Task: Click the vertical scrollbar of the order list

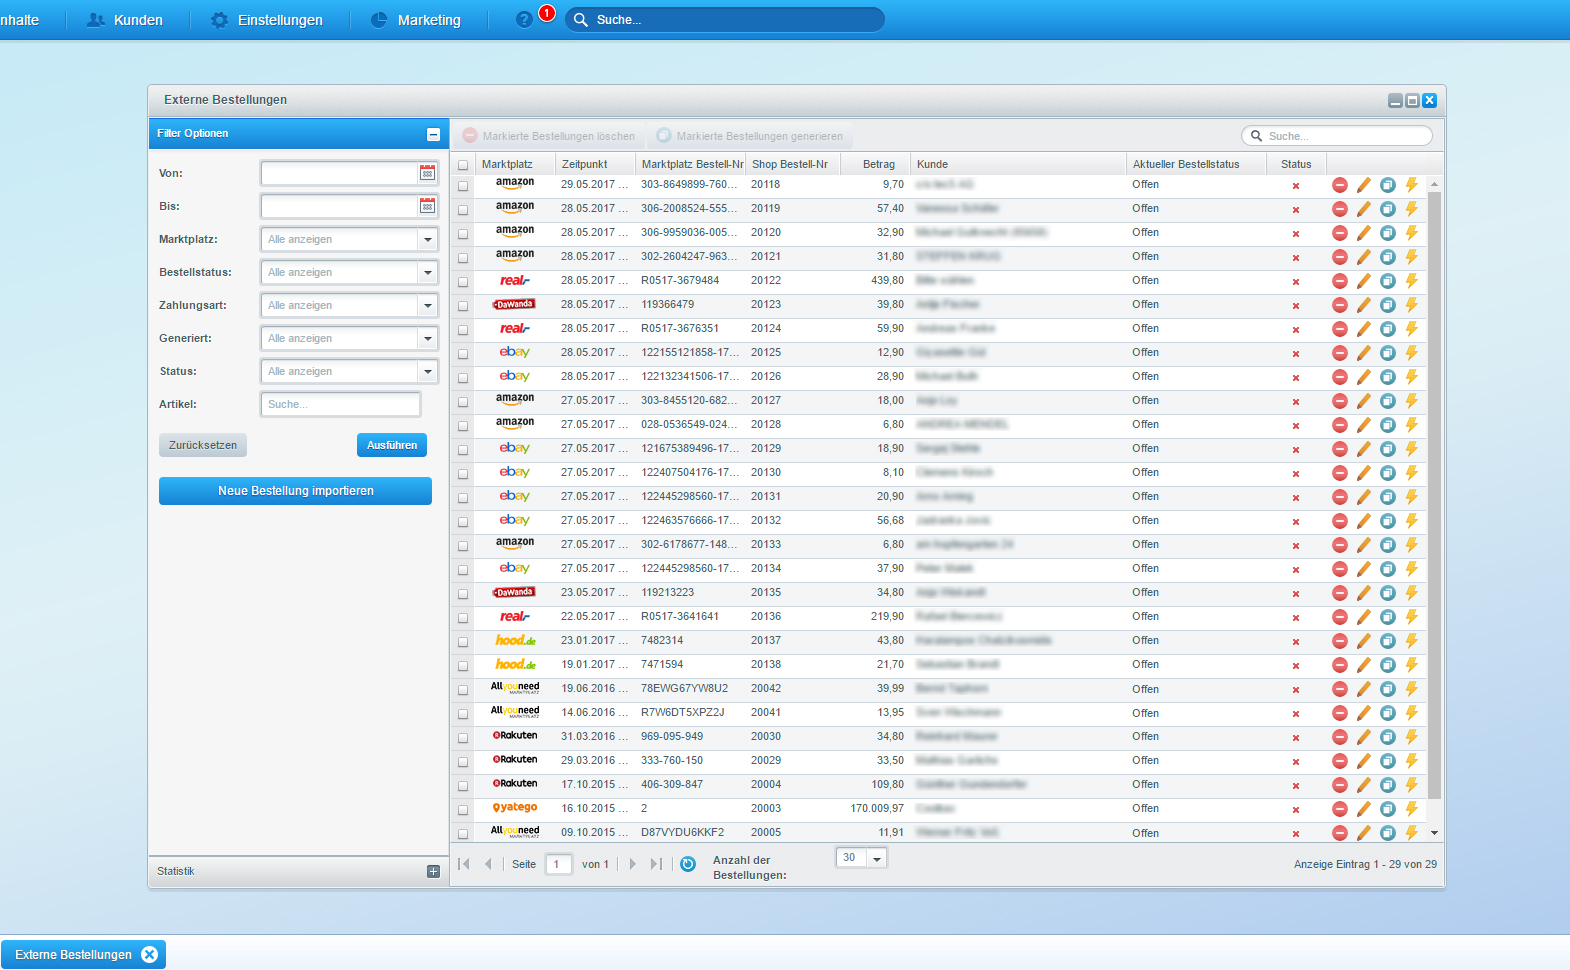Action: tap(1434, 500)
